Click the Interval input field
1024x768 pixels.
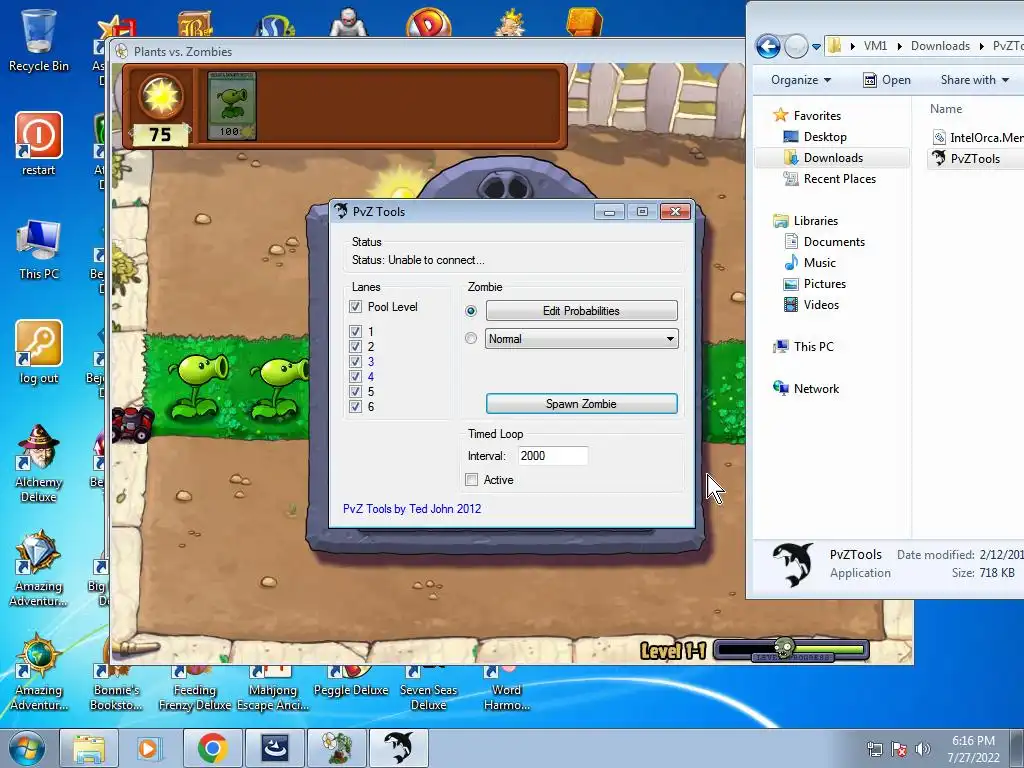pos(552,456)
